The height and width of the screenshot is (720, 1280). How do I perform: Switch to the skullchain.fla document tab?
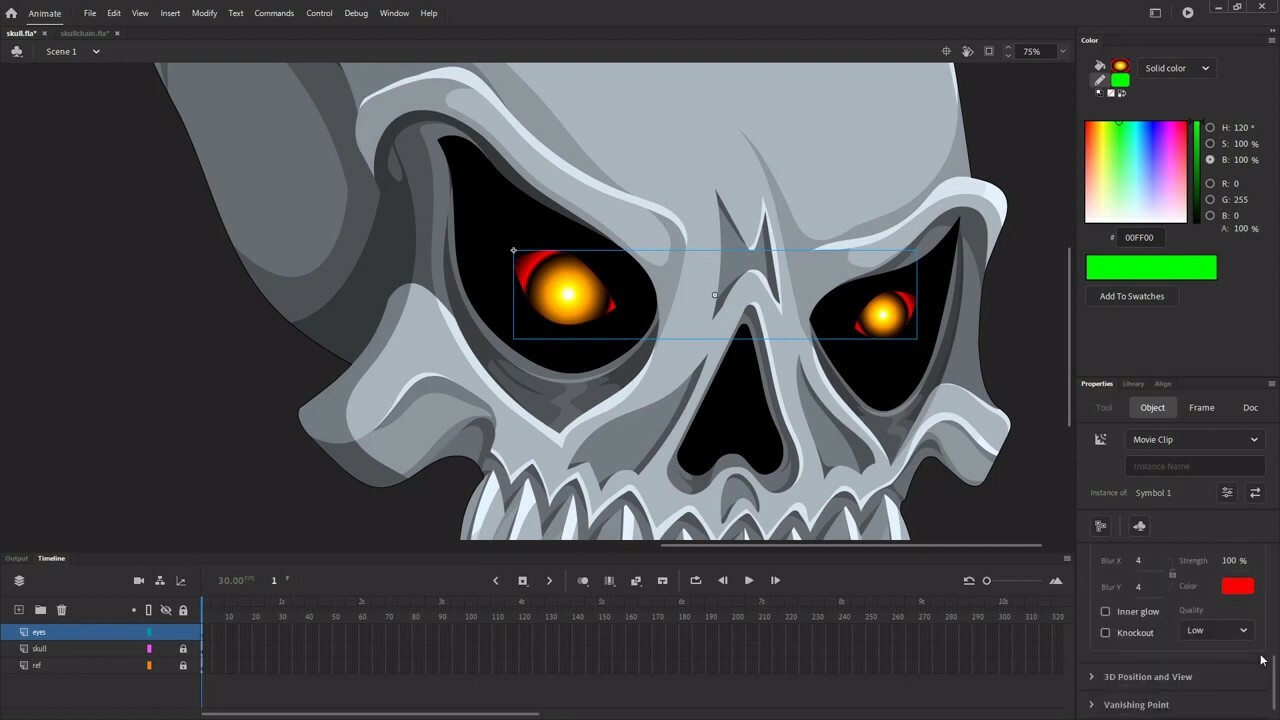pyautogui.click(x=84, y=33)
